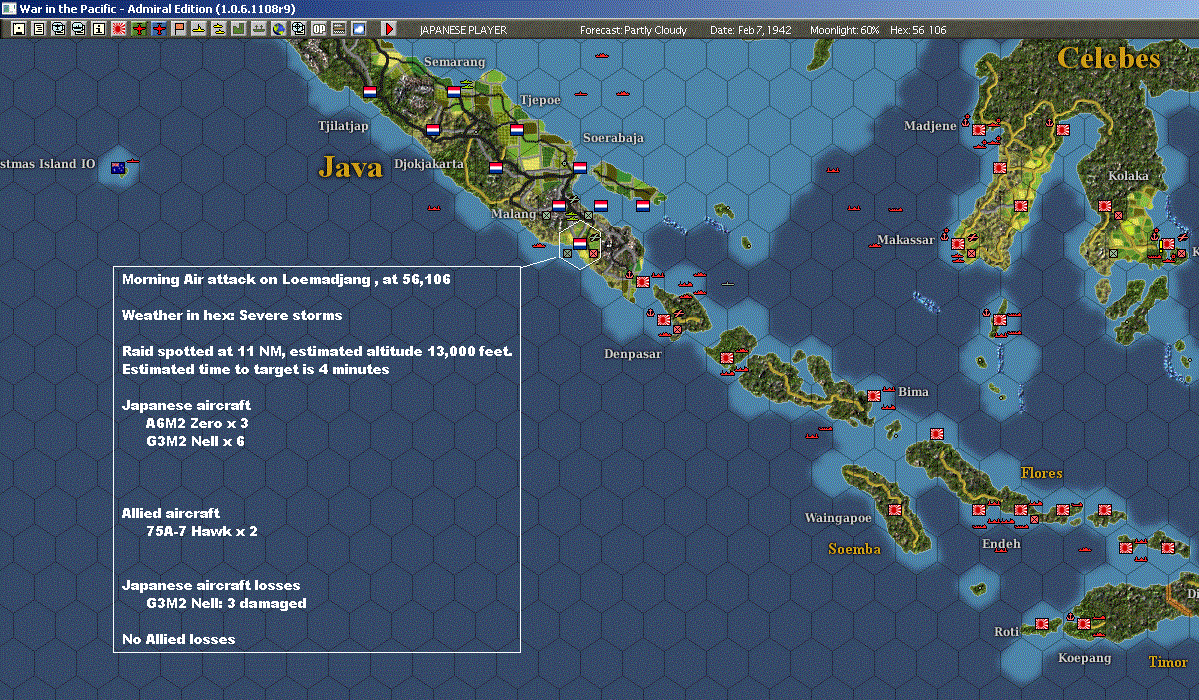Click the yellow ship silhouette toolbar icon
Screen dimensions: 1199x700
(x=199, y=29)
